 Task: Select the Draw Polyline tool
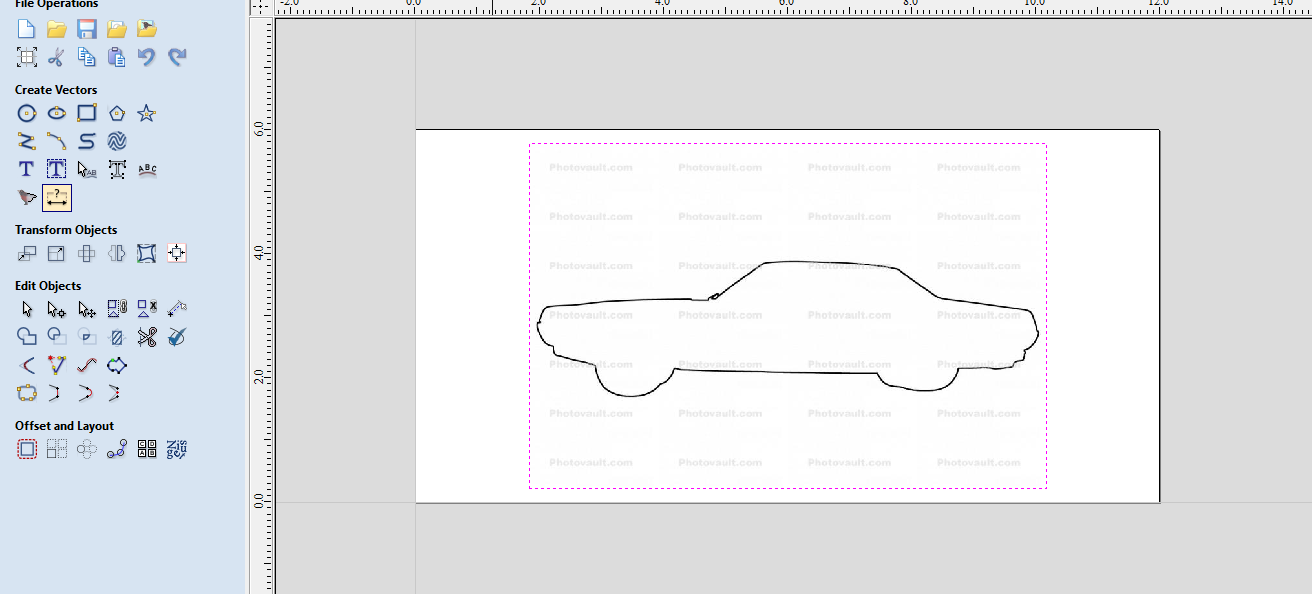27,141
